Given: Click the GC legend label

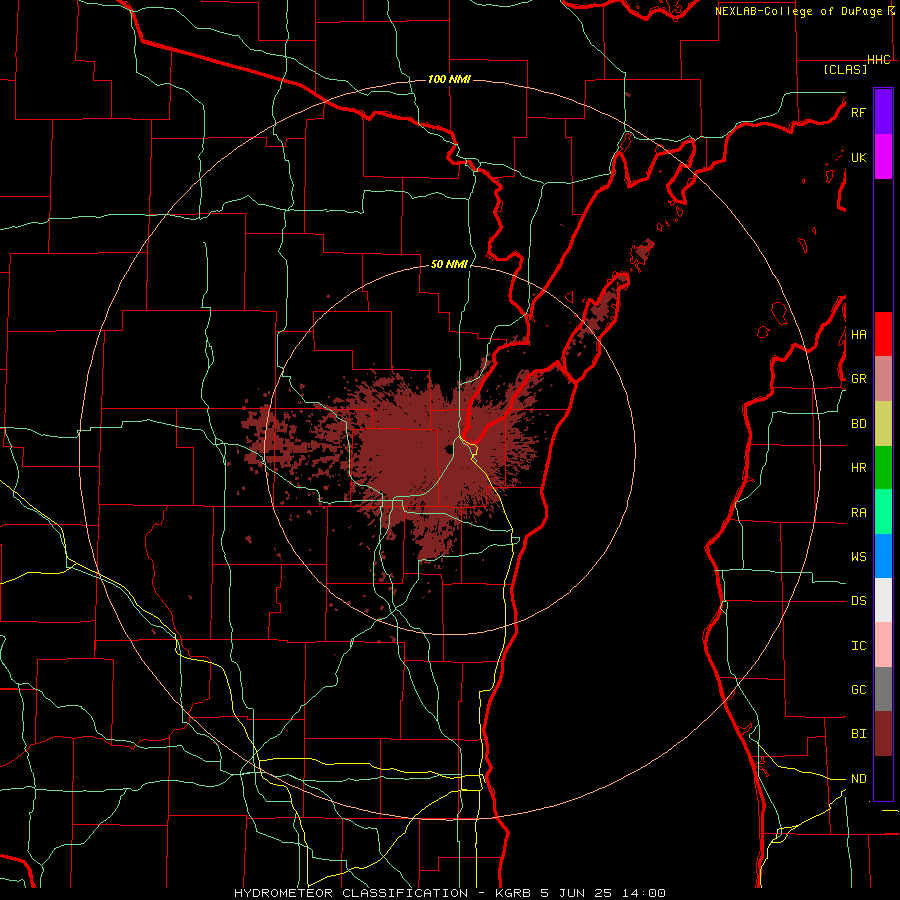Looking at the screenshot, I should coord(858,690).
